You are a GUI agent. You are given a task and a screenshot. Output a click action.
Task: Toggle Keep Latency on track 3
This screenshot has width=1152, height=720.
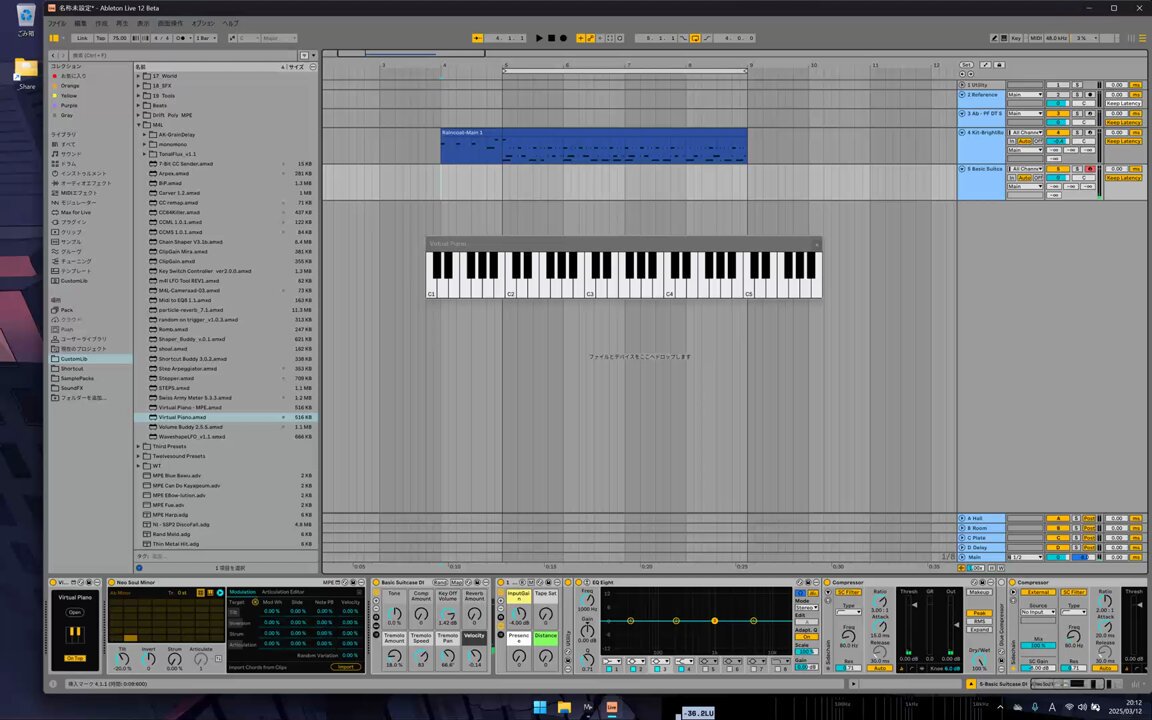(x=1123, y=123)
